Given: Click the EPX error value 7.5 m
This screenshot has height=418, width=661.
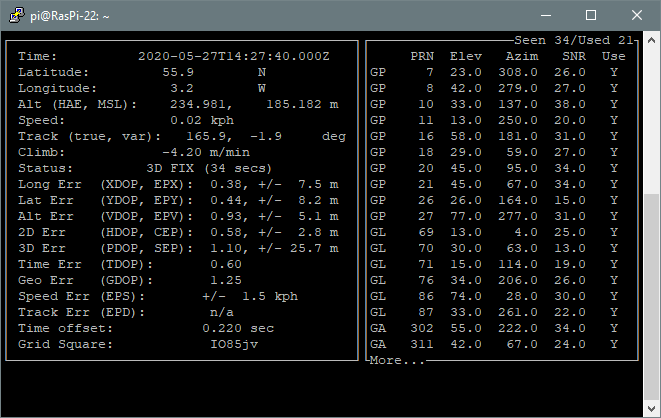Looking at the screenshot, I should (318, 185).
